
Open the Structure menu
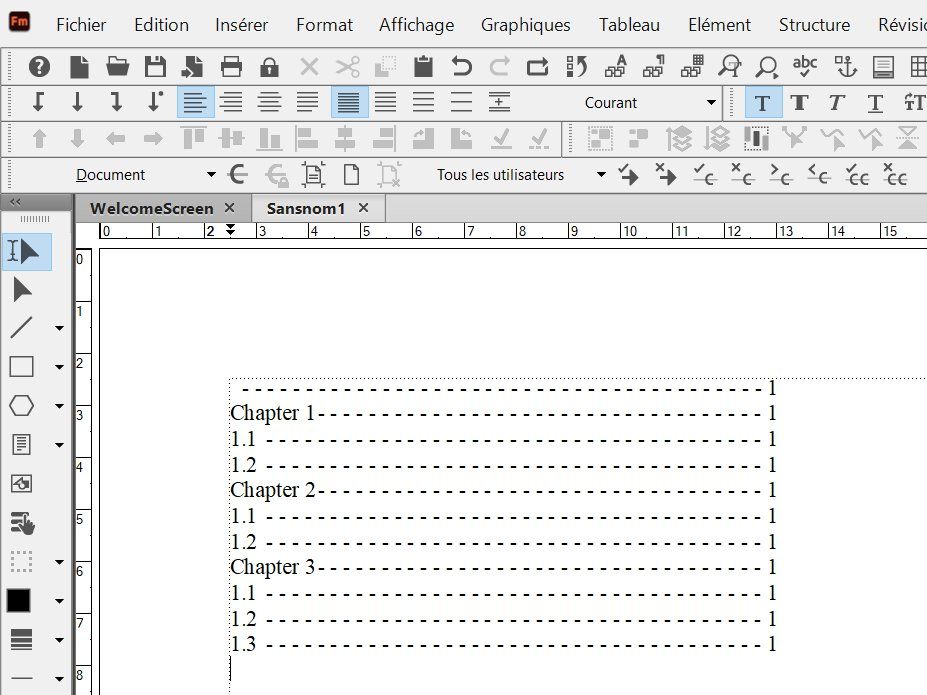click(814, 25)
